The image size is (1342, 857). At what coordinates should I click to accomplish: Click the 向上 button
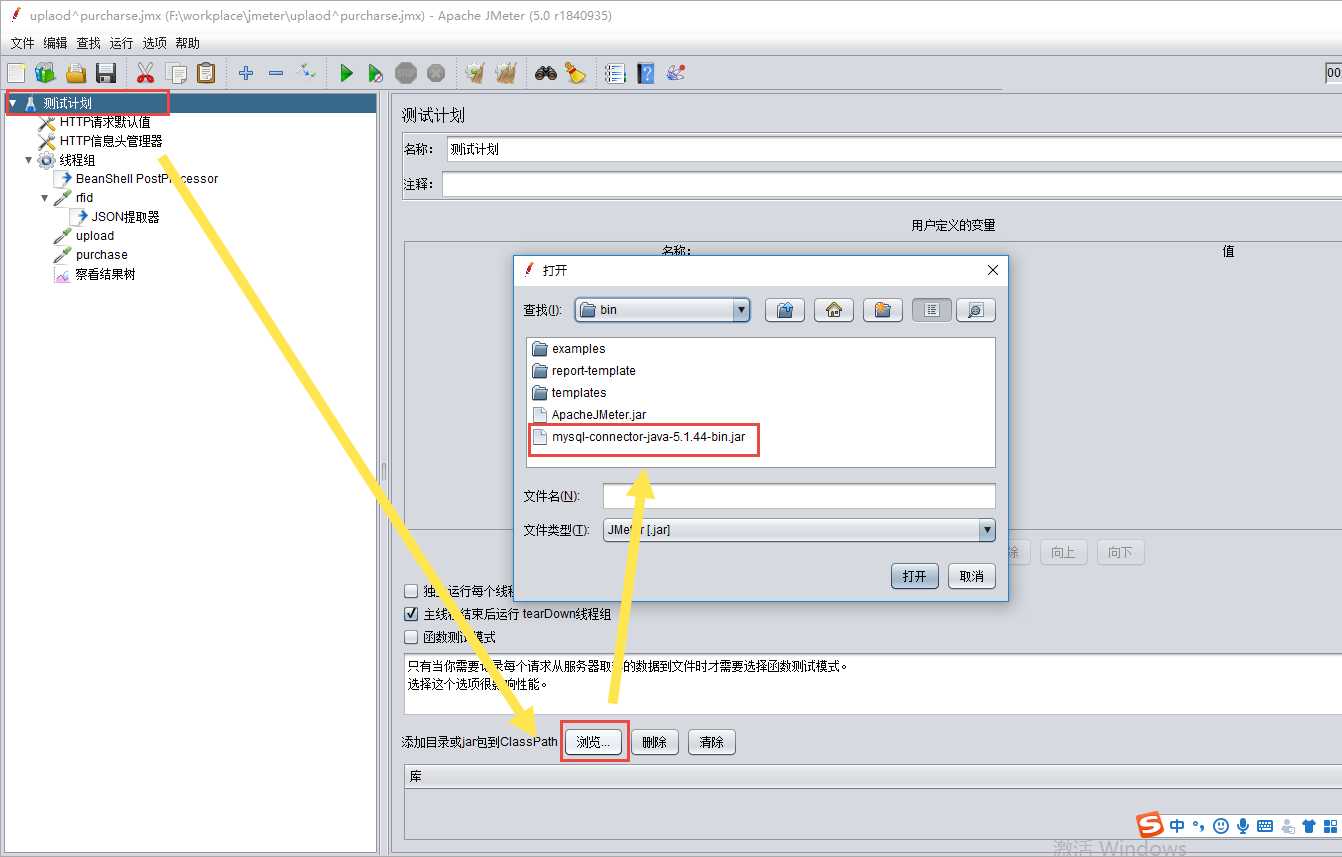(x=1064, y=552)
